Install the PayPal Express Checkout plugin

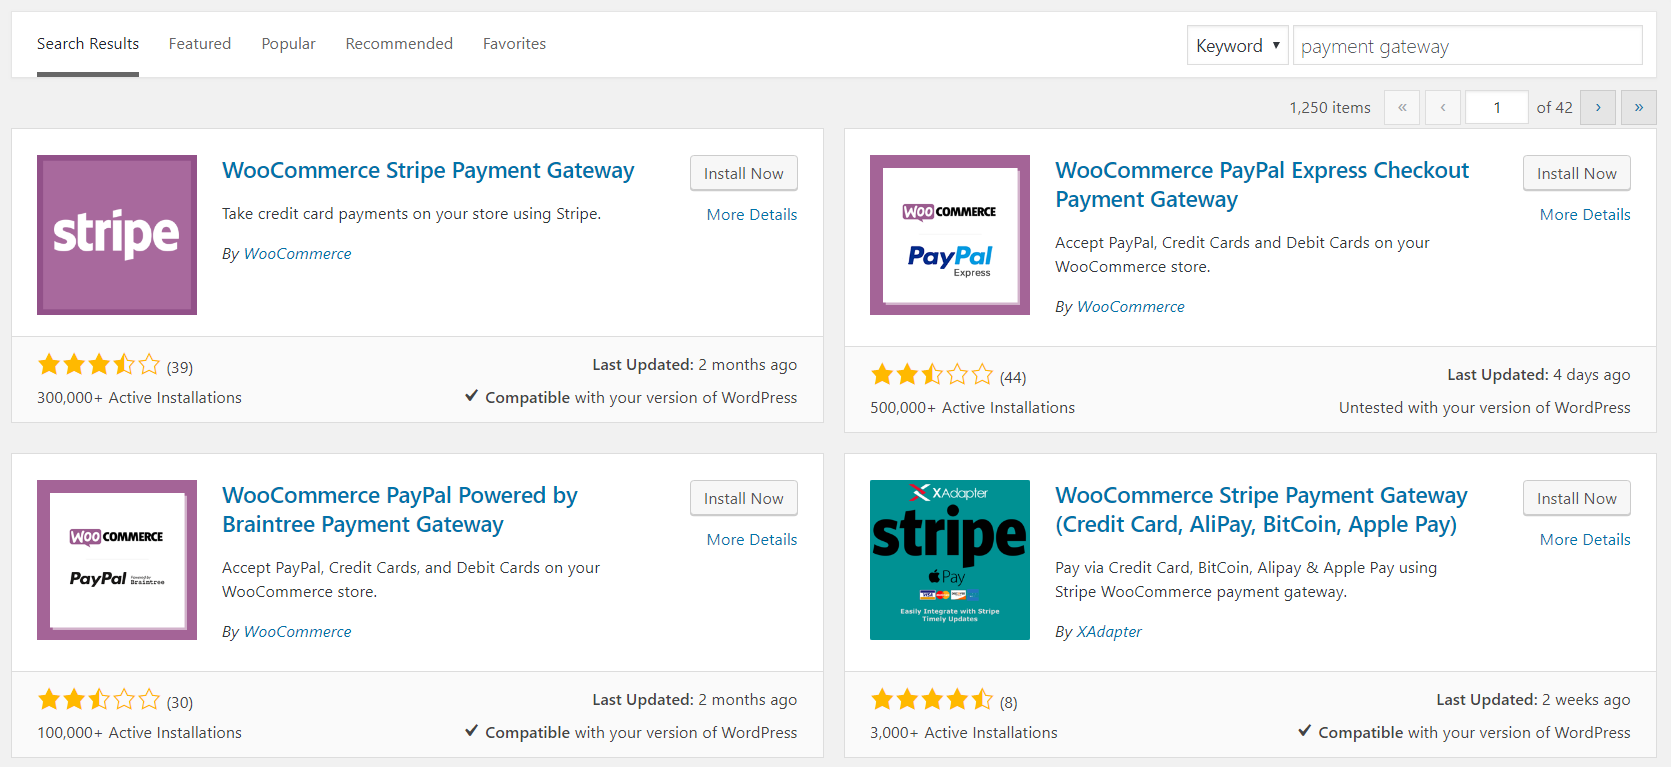point(1576,173)
